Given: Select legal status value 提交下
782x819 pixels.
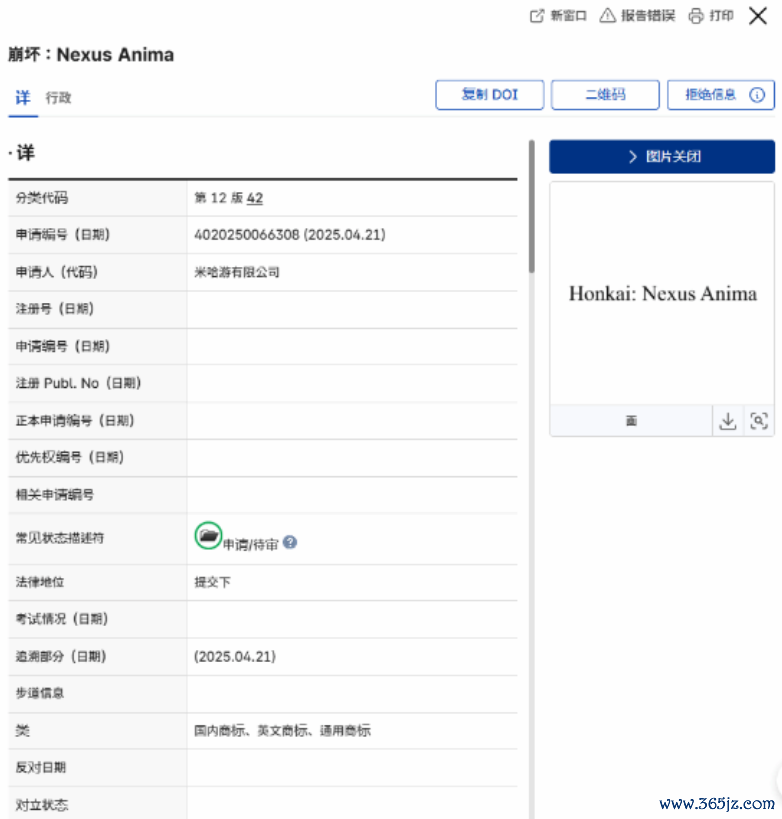Looking at the screenshot, I should [x=212, y=582].
